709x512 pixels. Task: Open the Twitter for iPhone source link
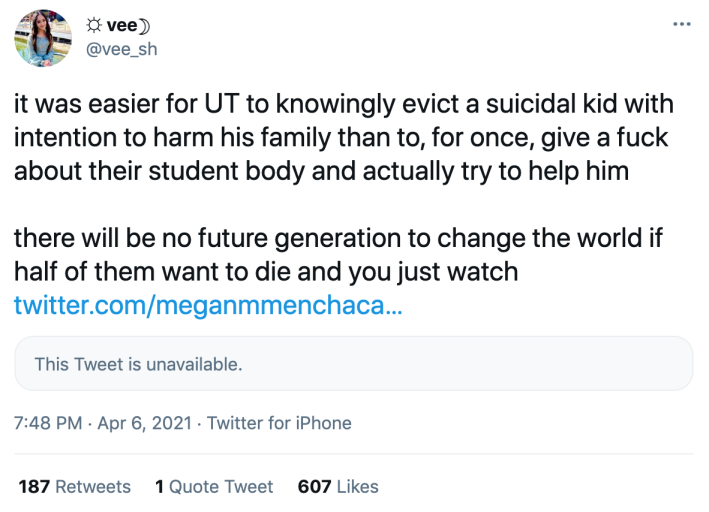279,423
